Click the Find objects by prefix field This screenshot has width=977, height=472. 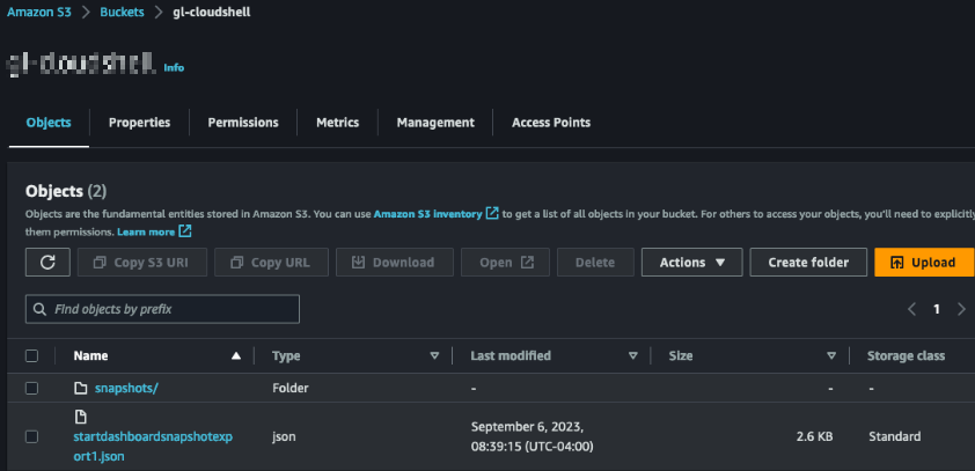coord(162,309)
